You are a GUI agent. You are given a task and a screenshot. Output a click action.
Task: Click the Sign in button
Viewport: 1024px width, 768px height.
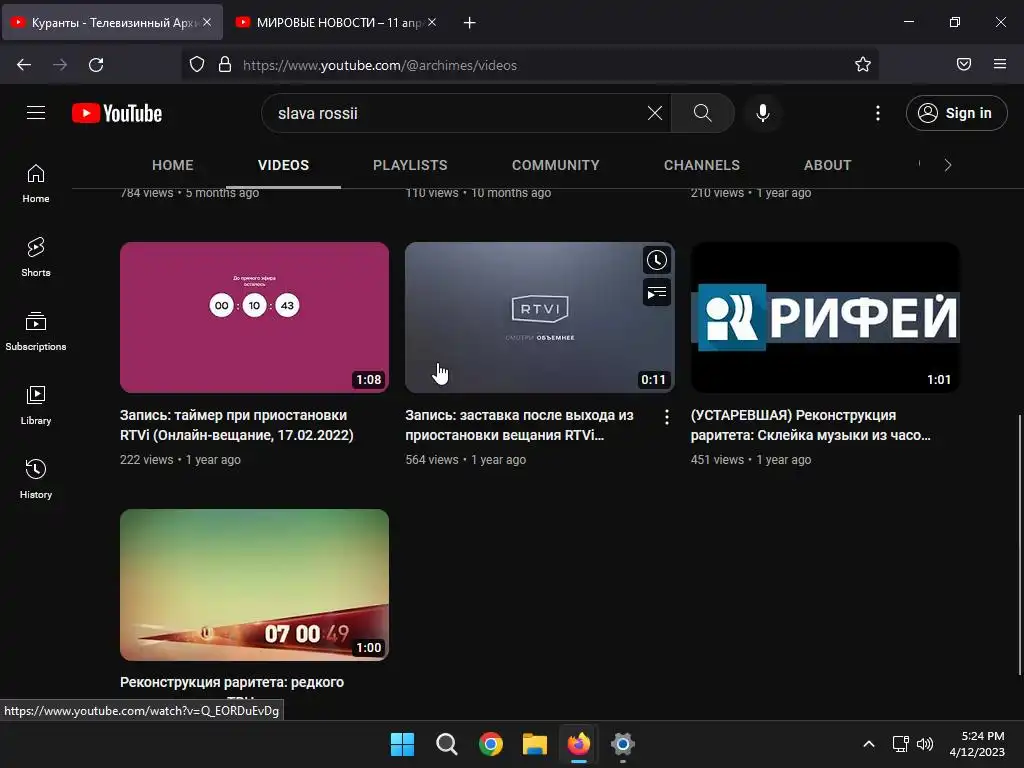(956, 113)
